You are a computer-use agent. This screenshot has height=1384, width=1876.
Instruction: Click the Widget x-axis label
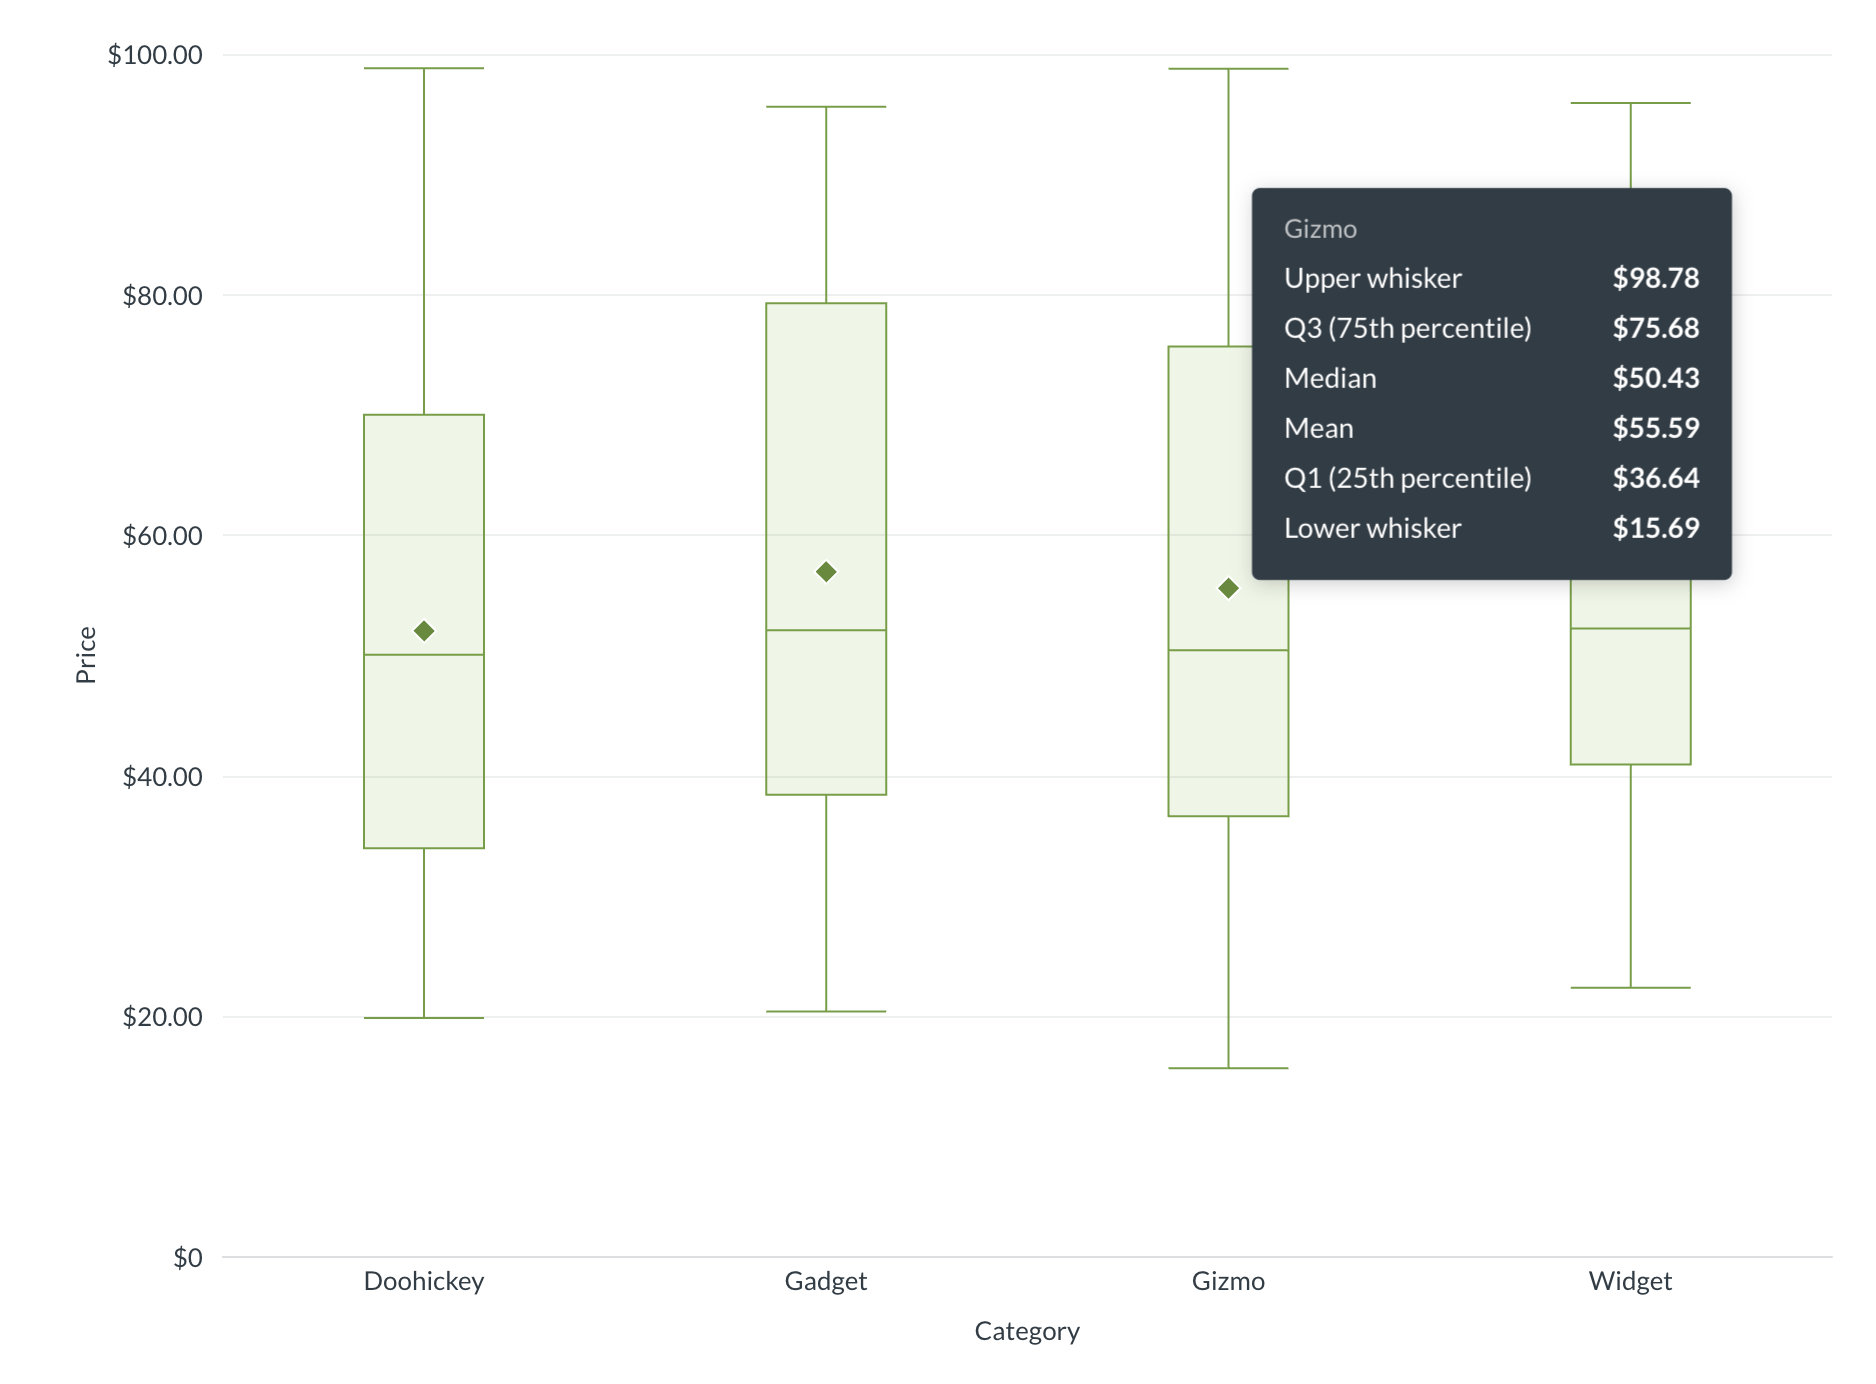(x=1630, y=1281)
